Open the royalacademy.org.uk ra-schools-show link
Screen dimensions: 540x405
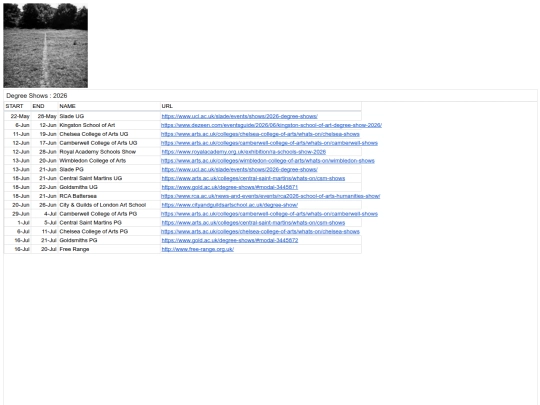coord(243,152)
